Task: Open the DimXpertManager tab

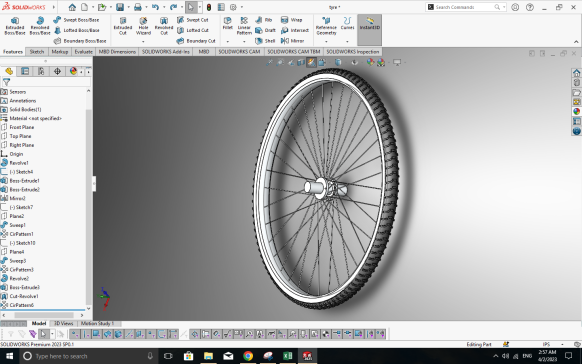Action: pos(57,71)
